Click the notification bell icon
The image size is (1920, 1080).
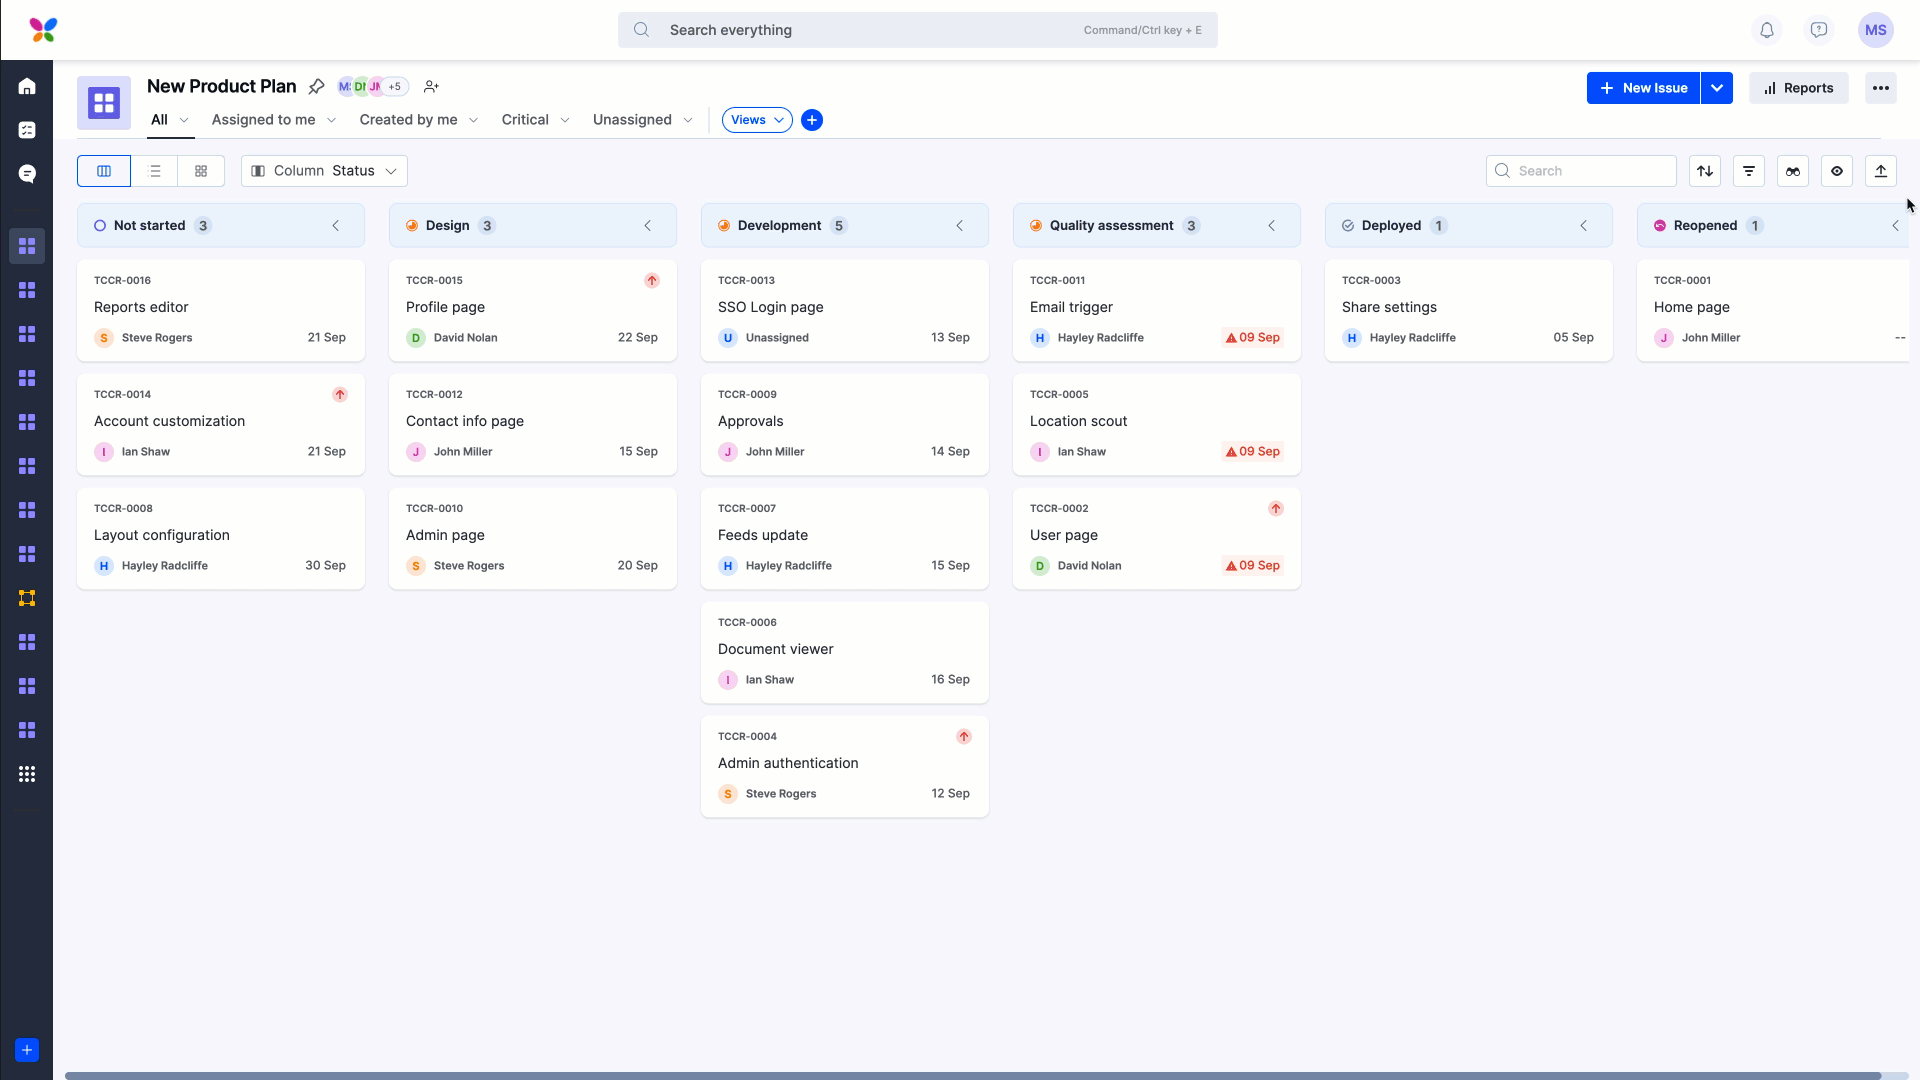[x=1767, y=30]
